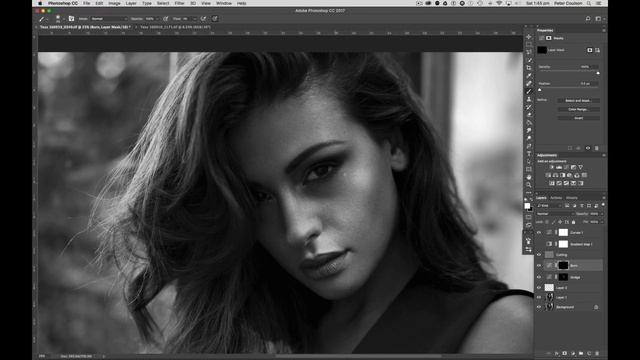Click the Curves adjustment icon
This screenshot has width=640, height=360.
[x=566, y=167]
